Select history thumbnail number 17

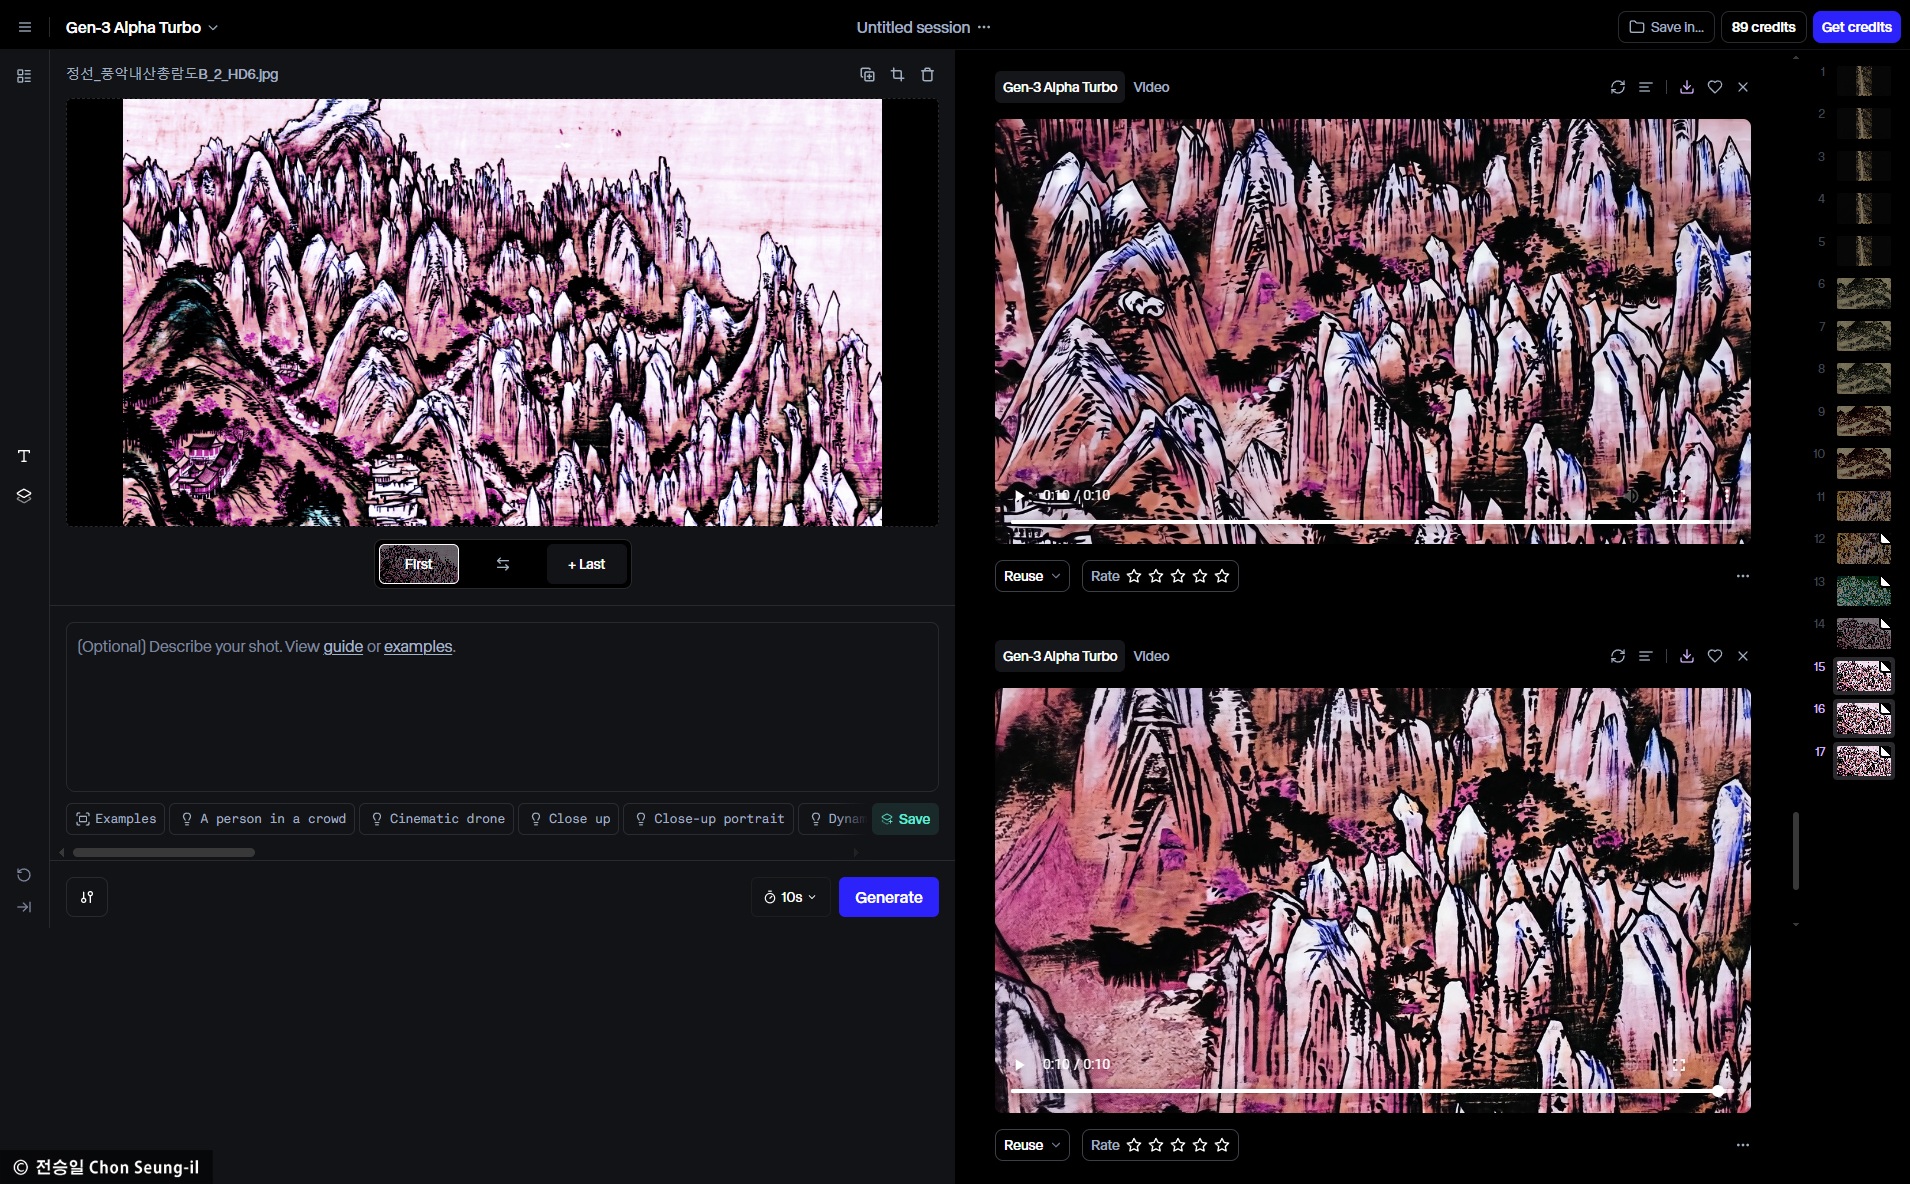click(1863, 761)
